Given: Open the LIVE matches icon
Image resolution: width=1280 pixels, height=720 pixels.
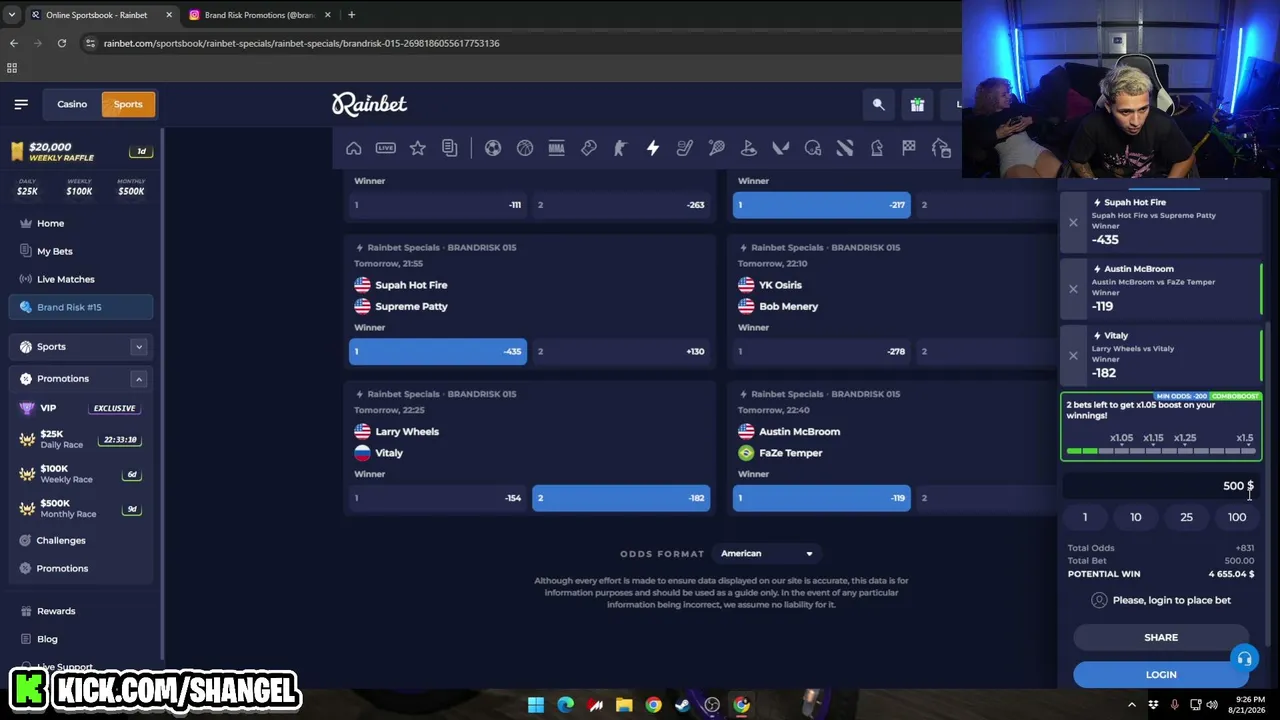Looking at the screenshot, I should pos(386,148).
